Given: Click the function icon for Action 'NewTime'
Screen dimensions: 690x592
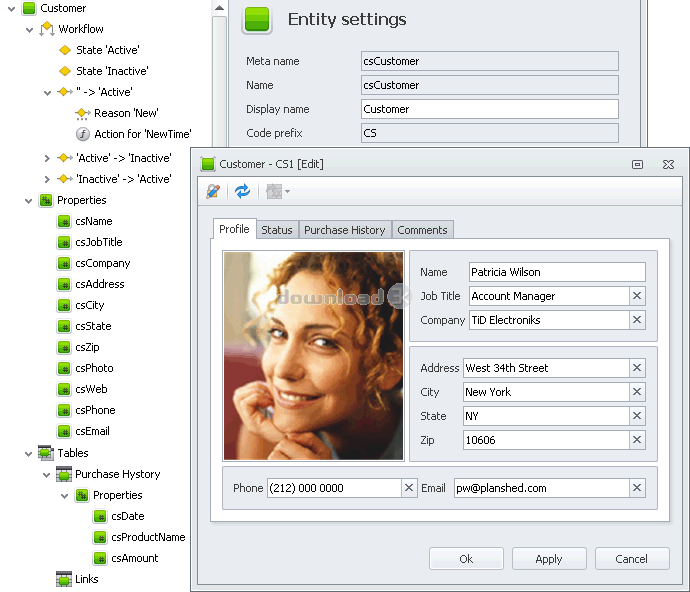Looking at the screenshot, I should (83, 134).
